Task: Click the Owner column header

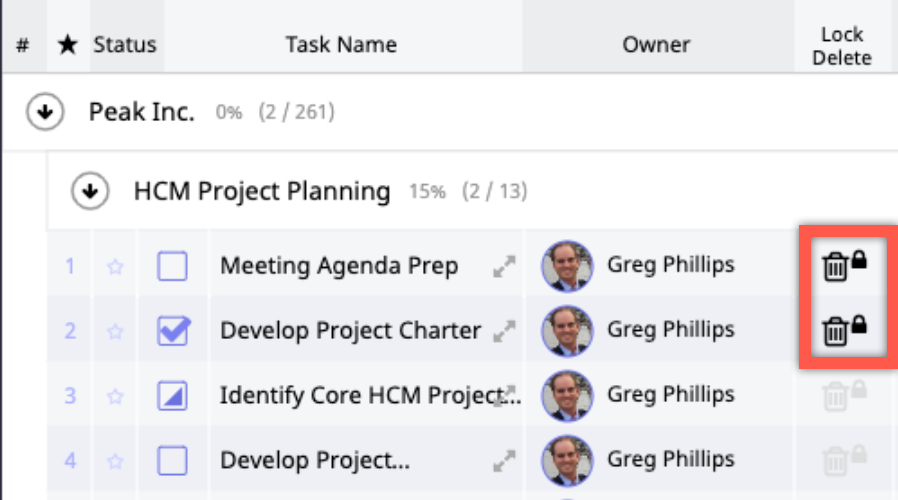Action: point(656,45)
